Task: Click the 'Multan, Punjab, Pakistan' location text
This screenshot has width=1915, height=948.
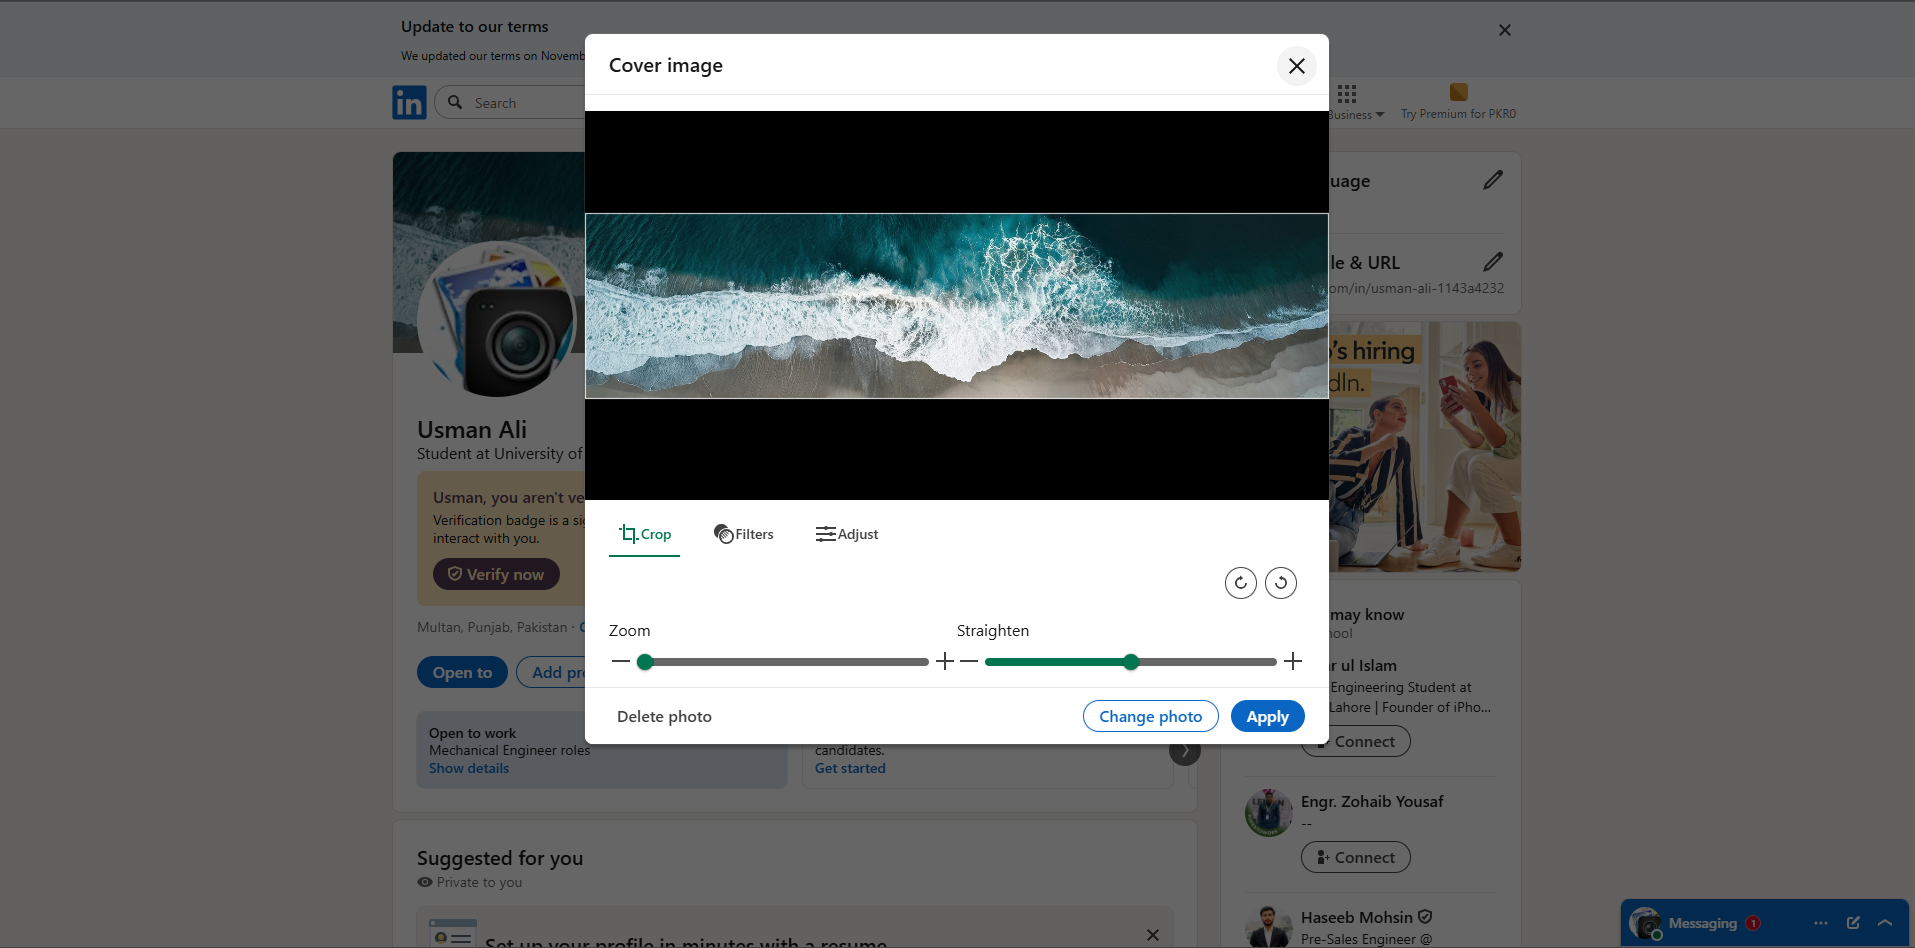Action: [x=492, y=627]
